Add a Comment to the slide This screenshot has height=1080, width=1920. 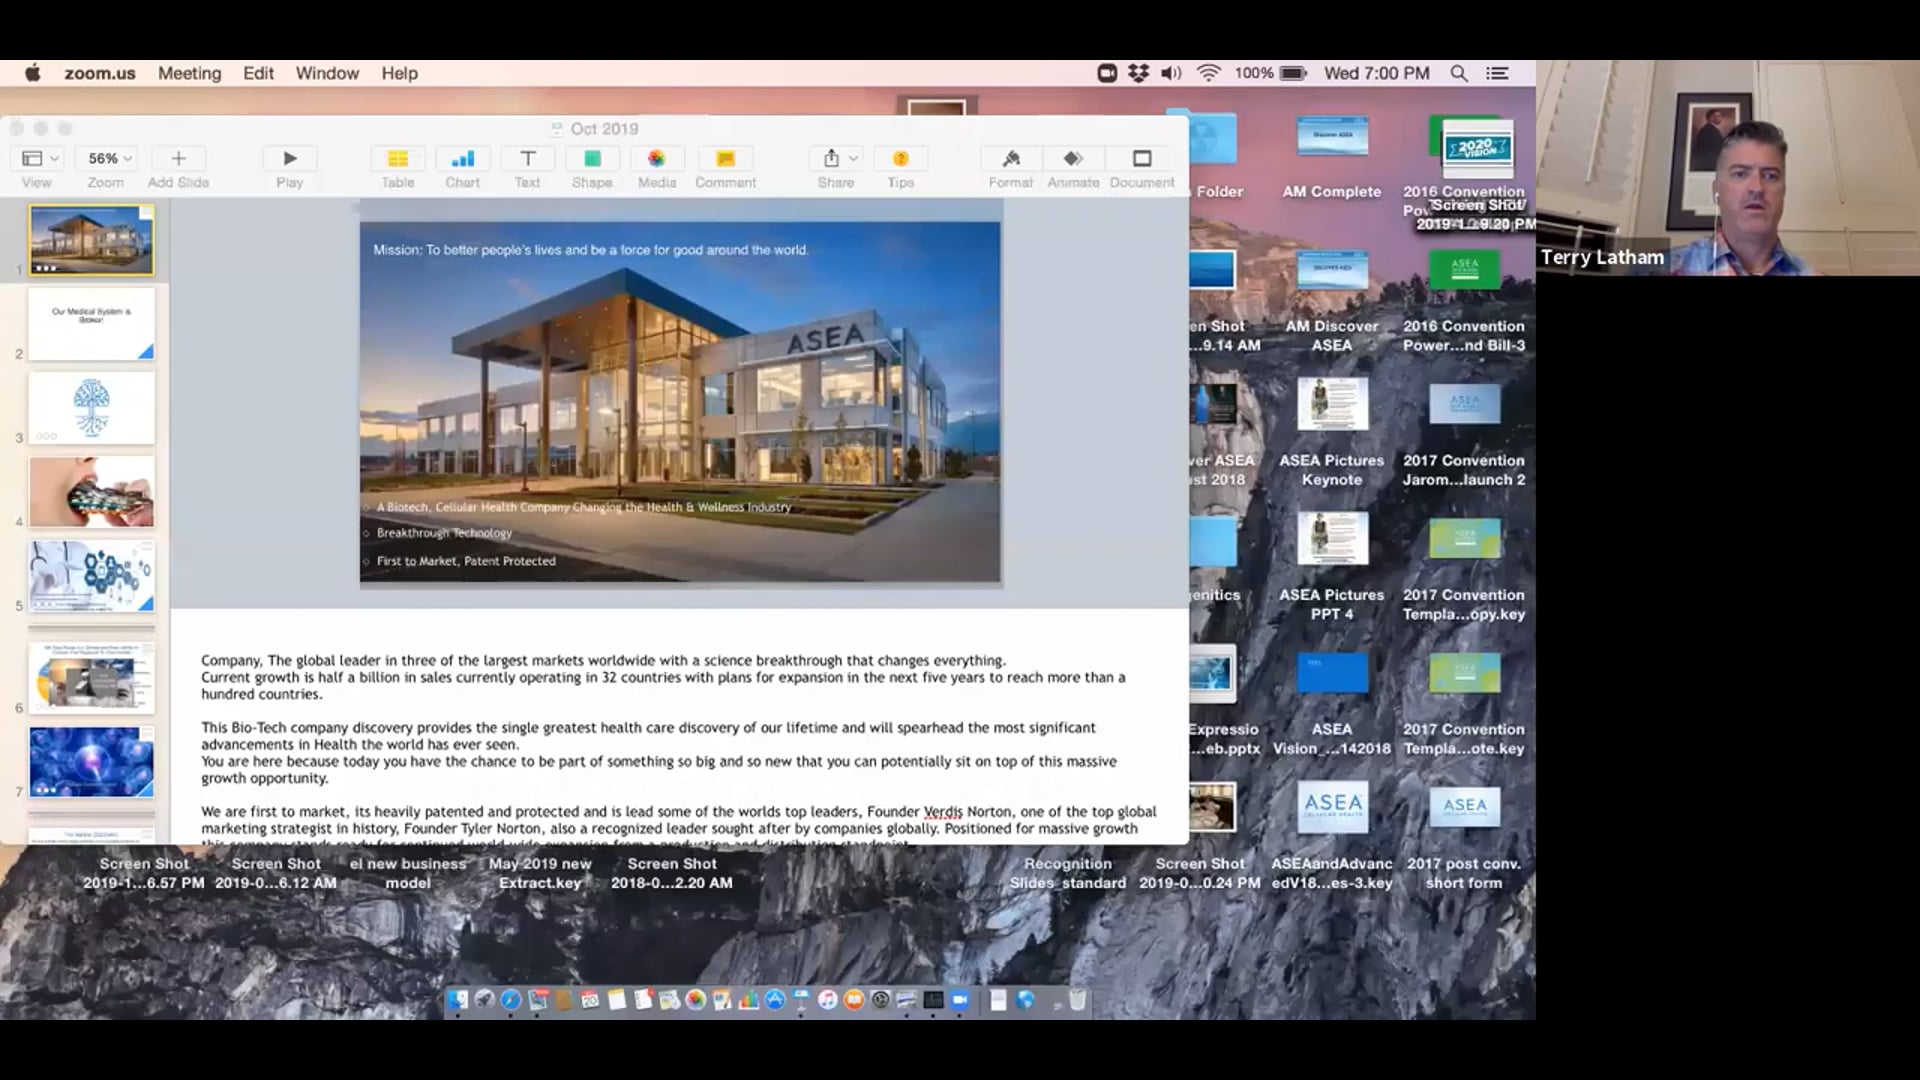coord(725,159)
